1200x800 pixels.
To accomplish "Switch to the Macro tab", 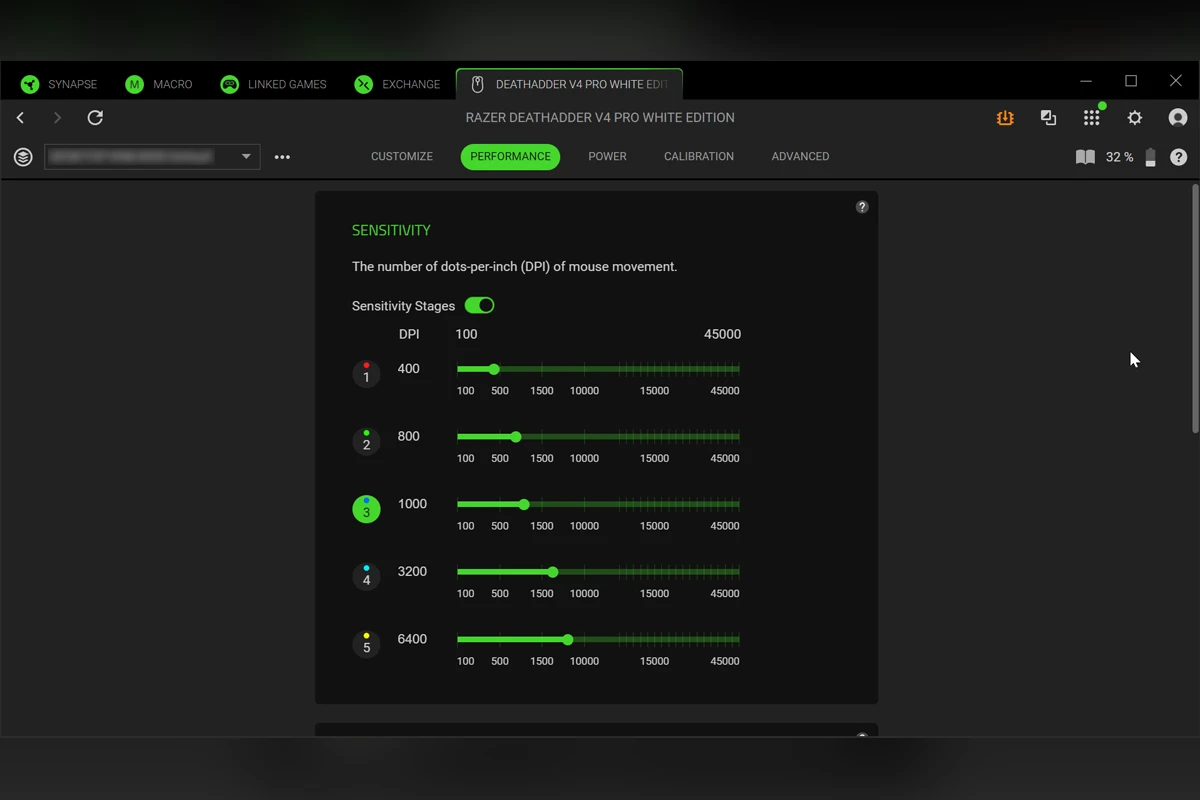I will [159, 84].
